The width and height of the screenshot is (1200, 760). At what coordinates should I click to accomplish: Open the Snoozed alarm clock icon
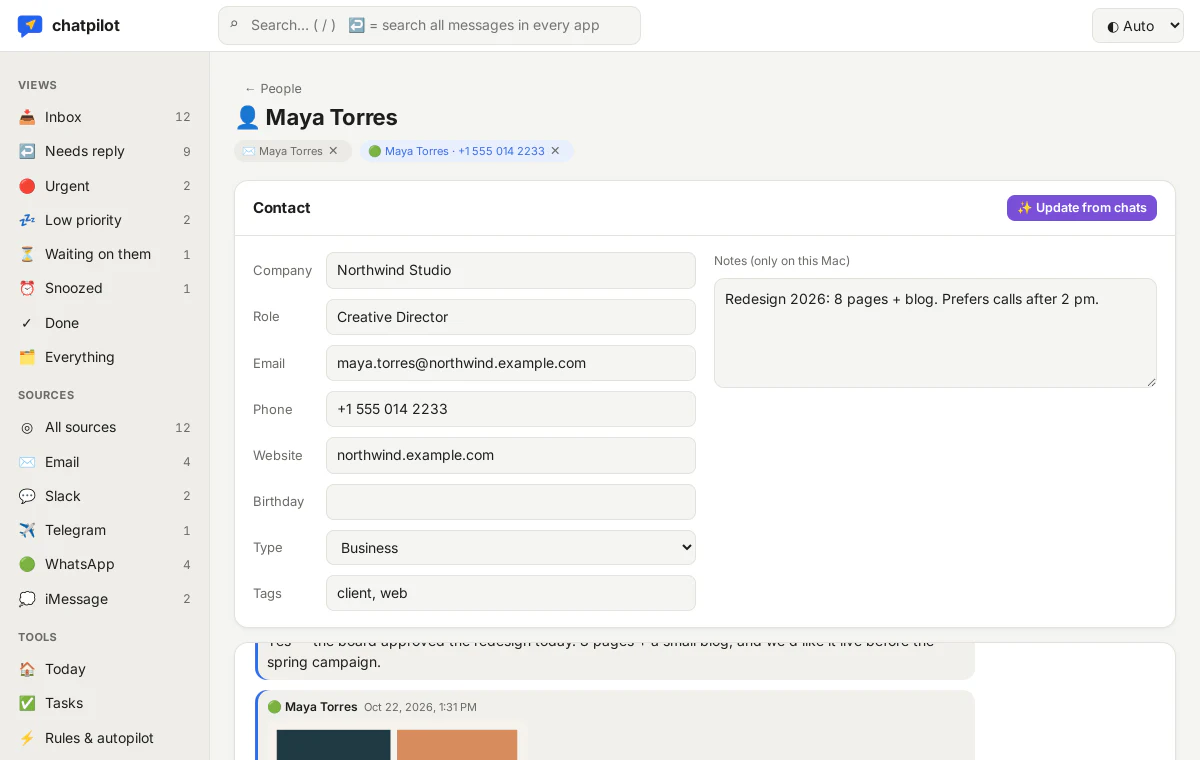[x=27, y=288]
